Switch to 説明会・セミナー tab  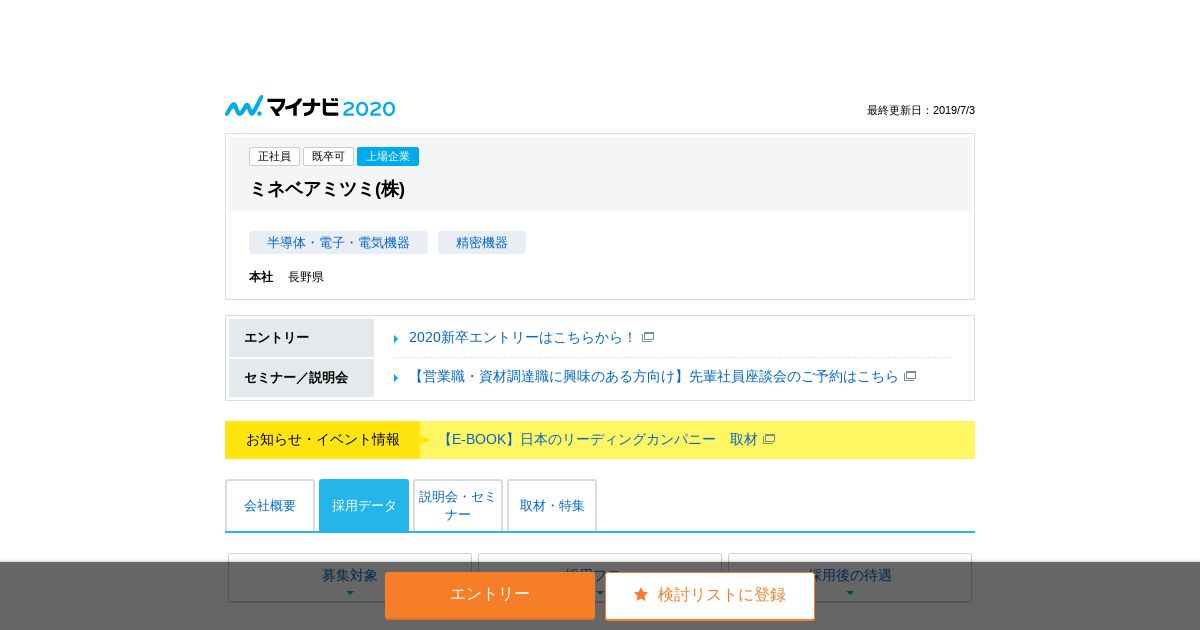pyautogui.click(x=458, y=506)
